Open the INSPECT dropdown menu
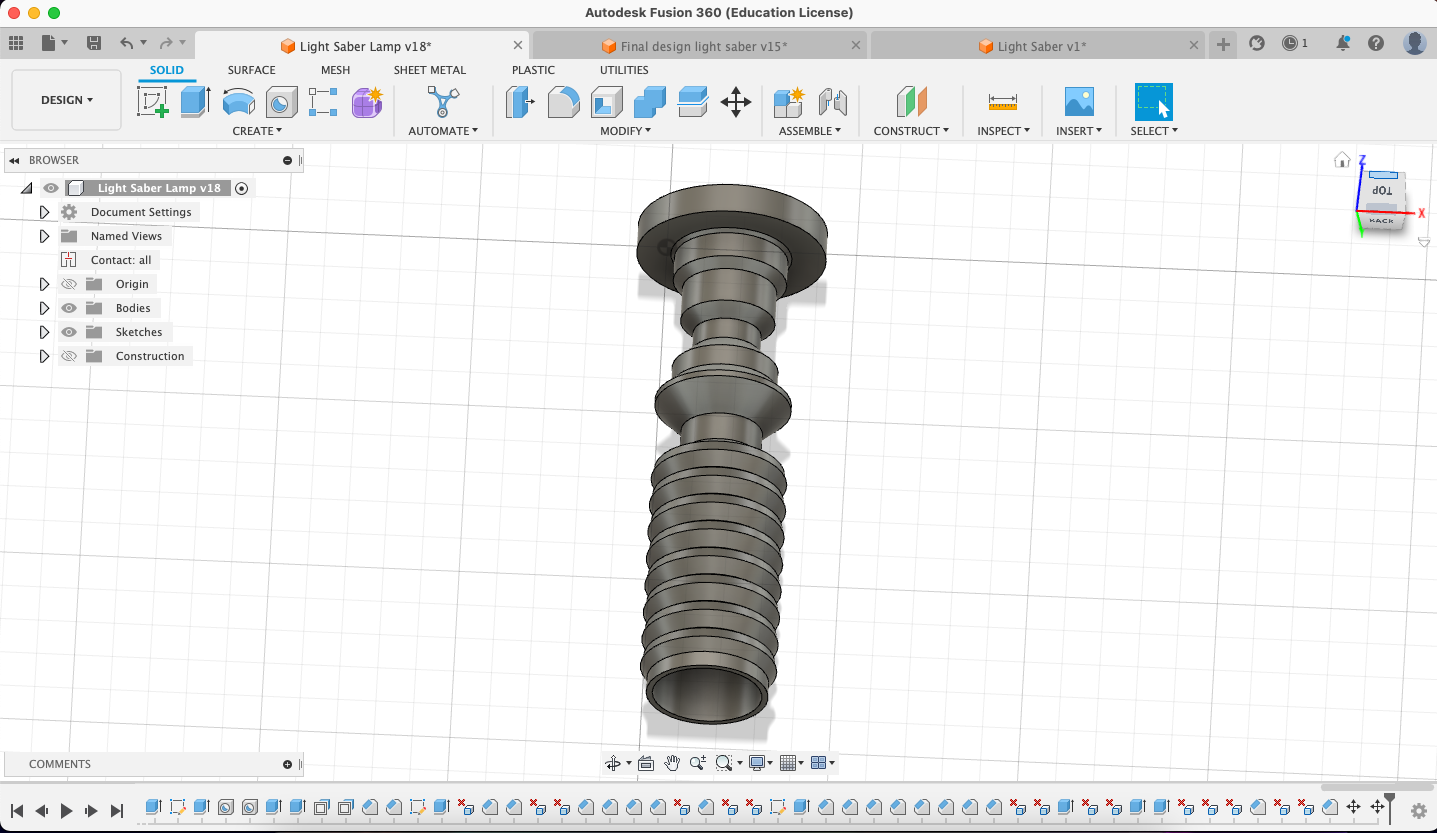 click(x=1003, y=131)
